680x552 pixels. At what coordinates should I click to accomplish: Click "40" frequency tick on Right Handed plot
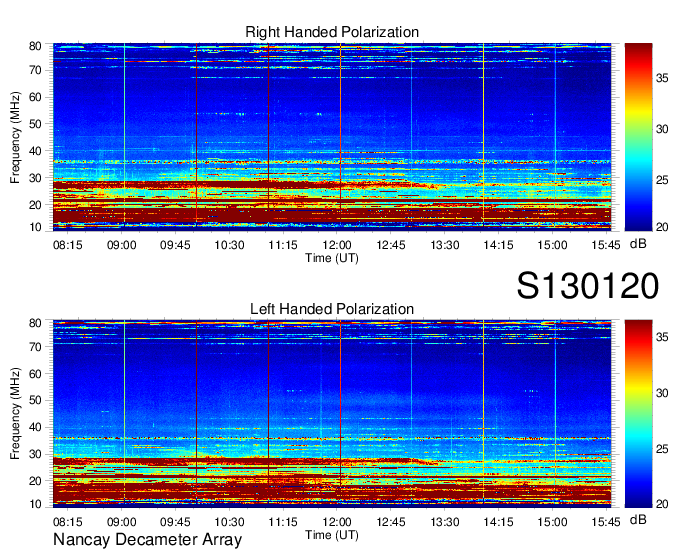click(x=35, y=151)
